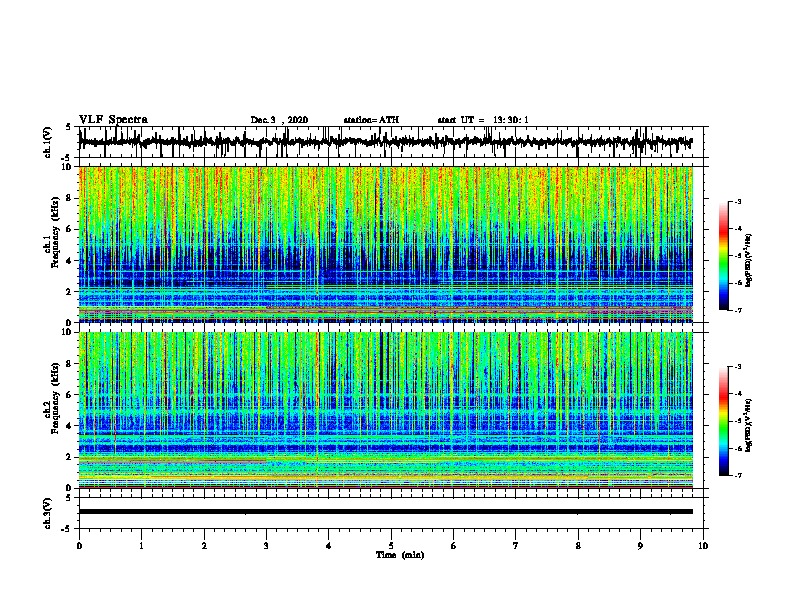This screenshot has height=612, width=792.
Task: Click the ch.1 voltage waveform trace
Action: (385, 142)
